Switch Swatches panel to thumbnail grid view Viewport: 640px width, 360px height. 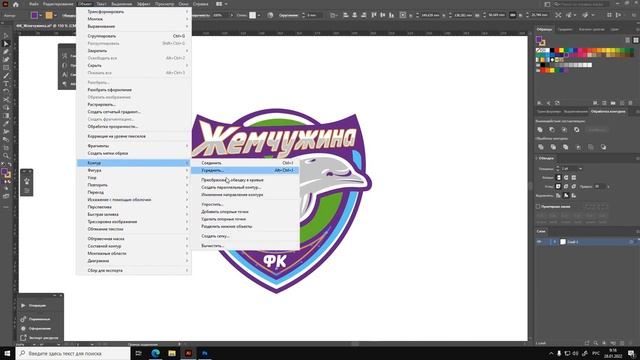coord(636,40)
